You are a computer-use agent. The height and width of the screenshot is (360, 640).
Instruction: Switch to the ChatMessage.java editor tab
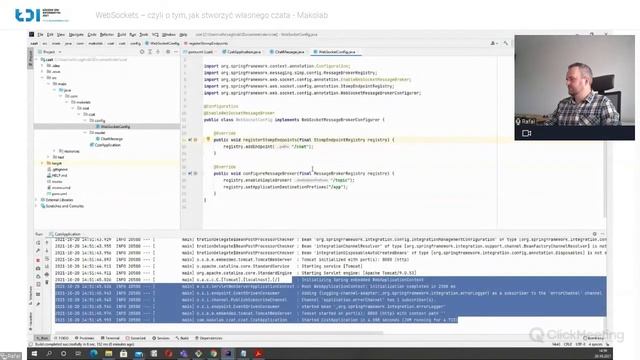[x=288, y=52]
